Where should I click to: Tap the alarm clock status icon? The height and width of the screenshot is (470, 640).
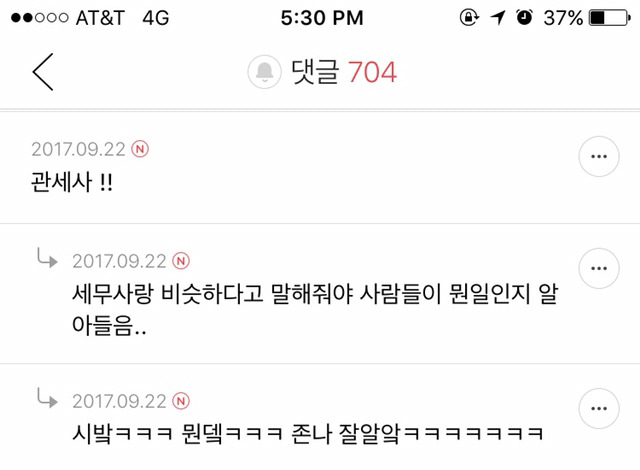(524, 18)
